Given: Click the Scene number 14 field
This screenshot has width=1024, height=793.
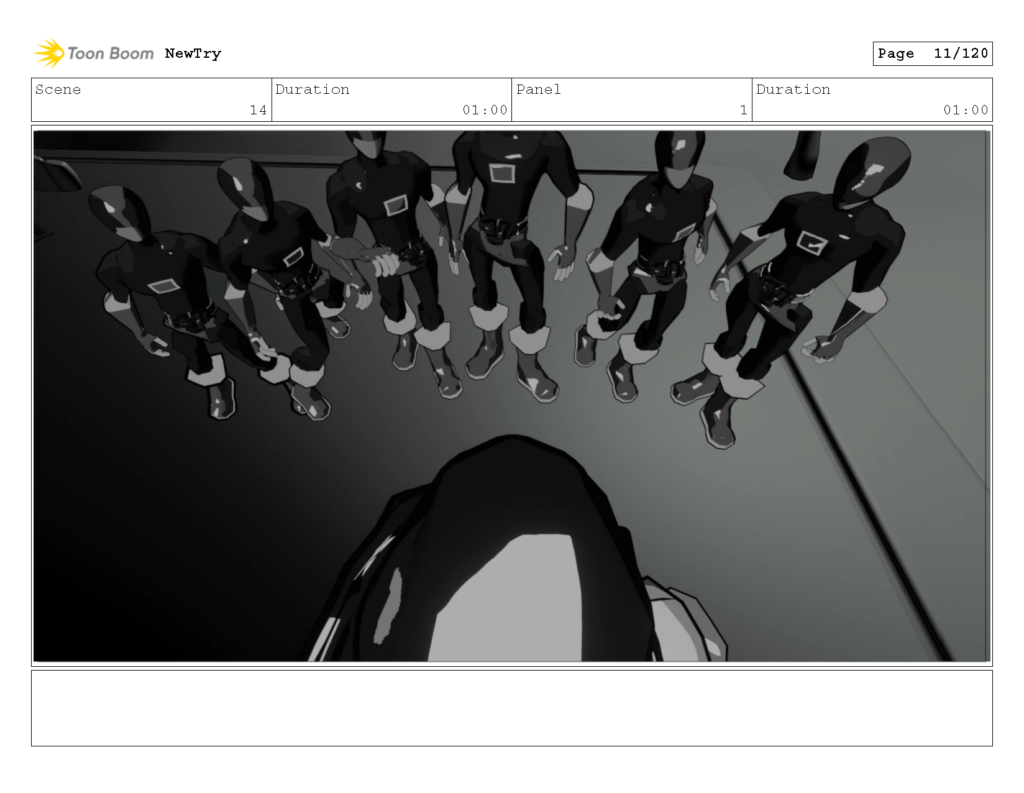Looking at the screenshot, I should pos(261,110).
